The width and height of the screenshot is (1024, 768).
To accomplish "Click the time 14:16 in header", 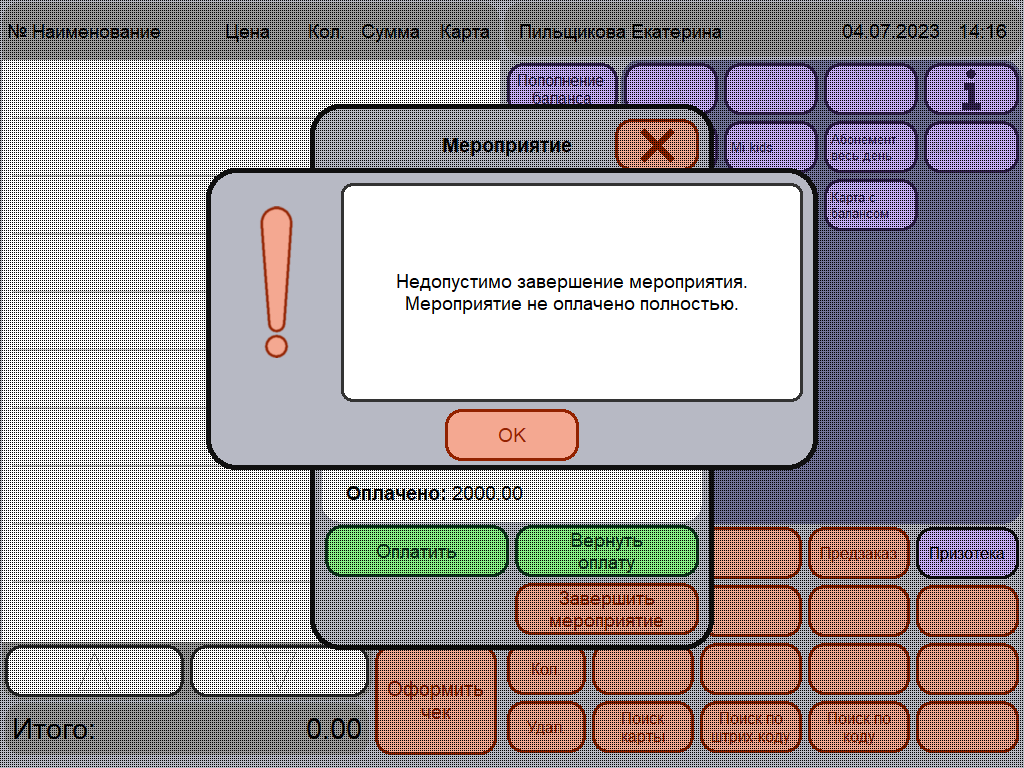I will [983, 31].
